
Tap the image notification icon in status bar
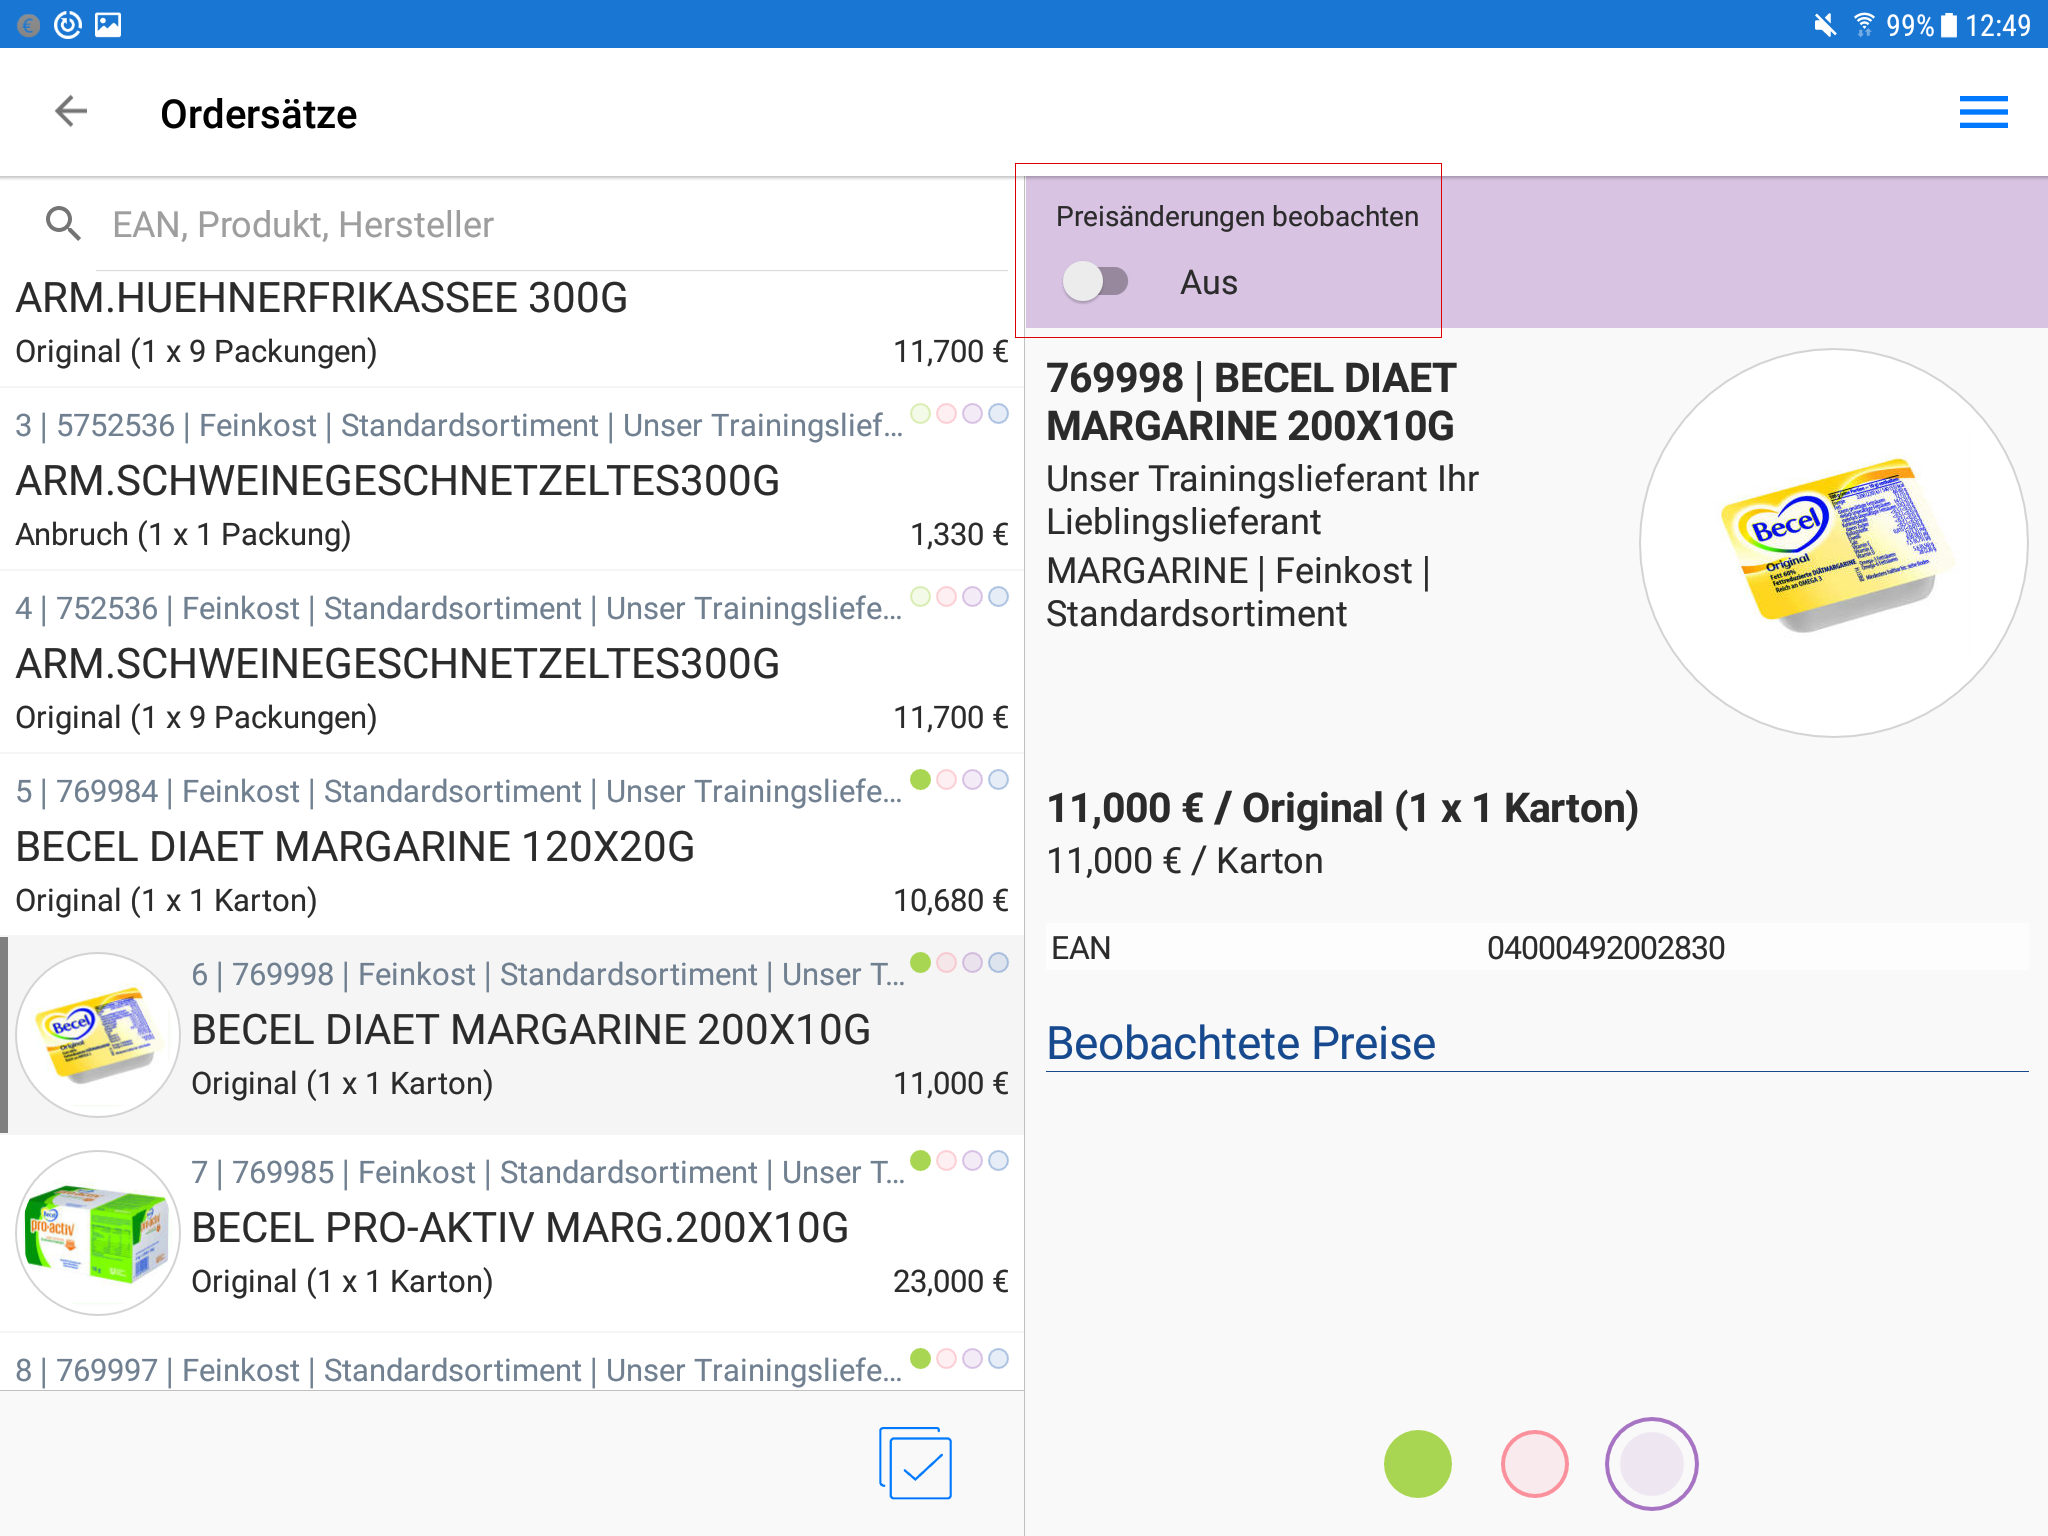tap(108, 24)
